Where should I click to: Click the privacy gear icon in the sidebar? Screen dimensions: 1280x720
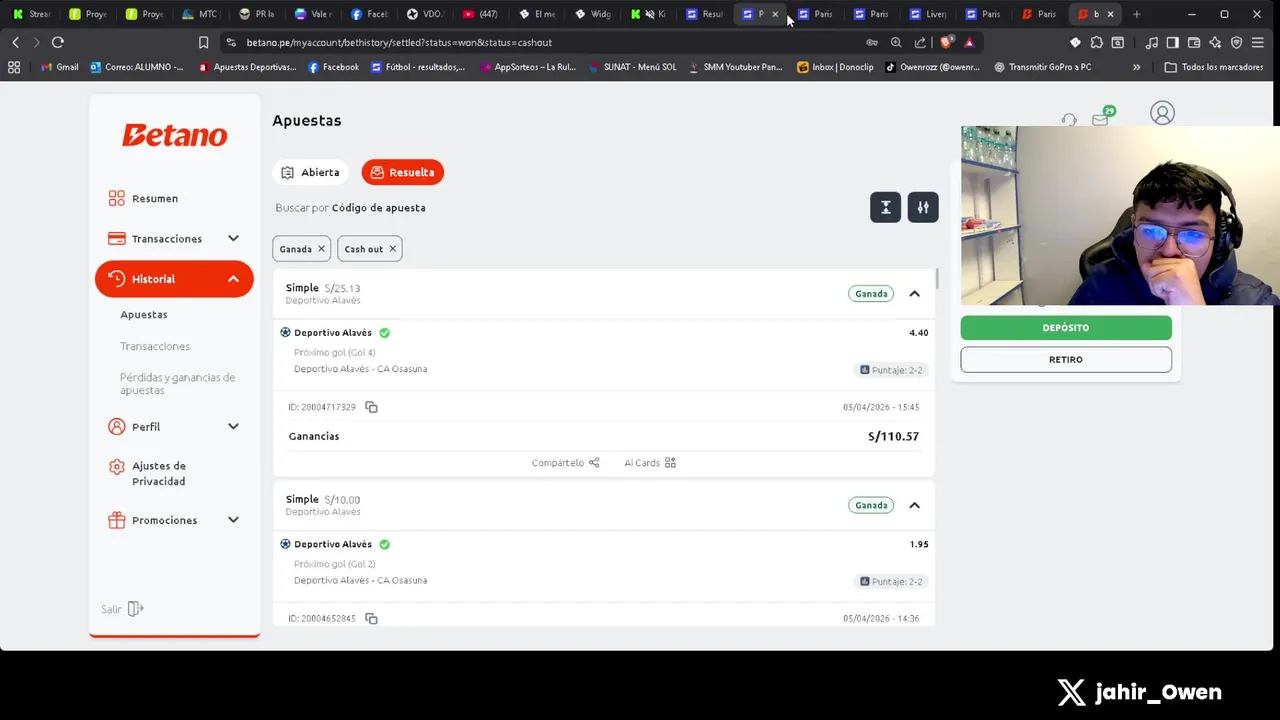point(117,467)
